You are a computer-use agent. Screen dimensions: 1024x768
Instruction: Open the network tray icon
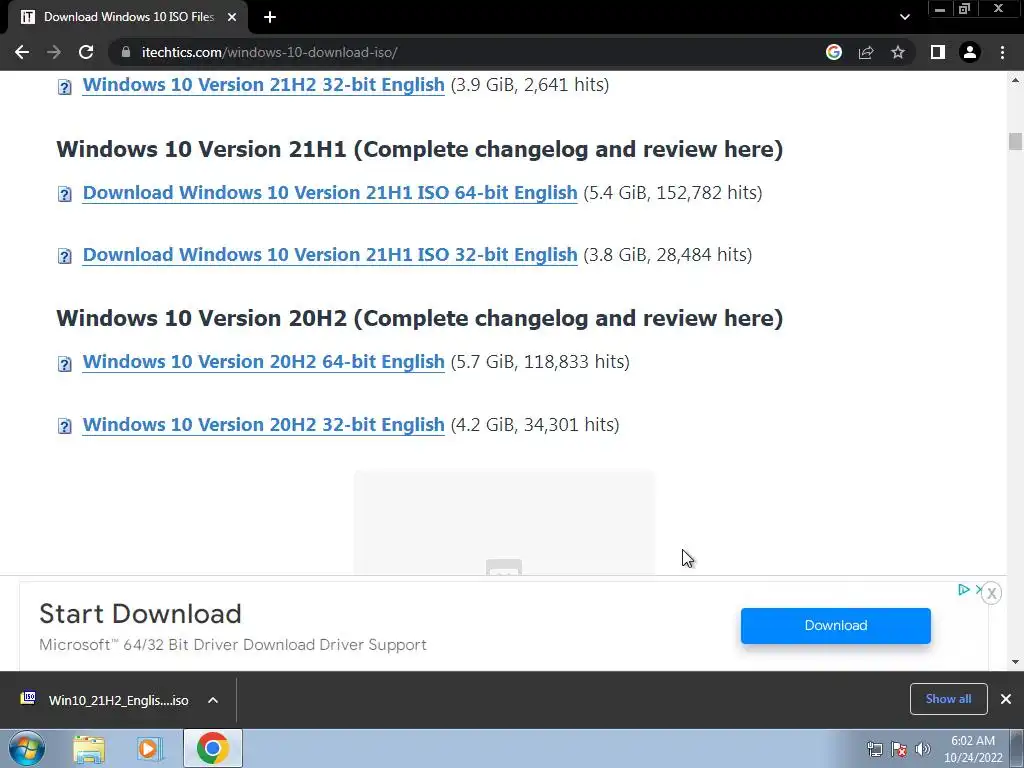click(x=874, y=749)
